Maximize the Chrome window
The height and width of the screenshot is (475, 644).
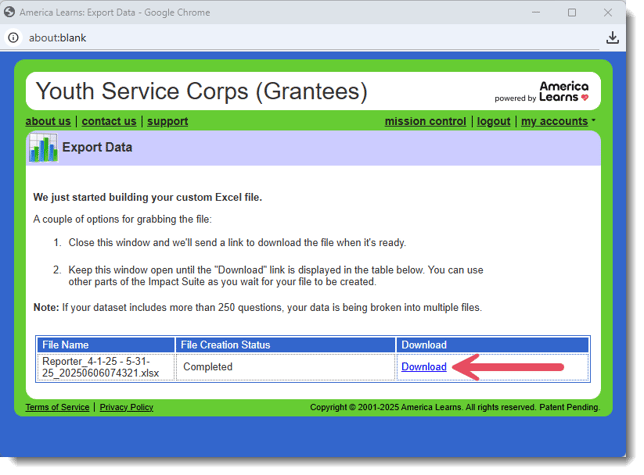coord(572,12)
